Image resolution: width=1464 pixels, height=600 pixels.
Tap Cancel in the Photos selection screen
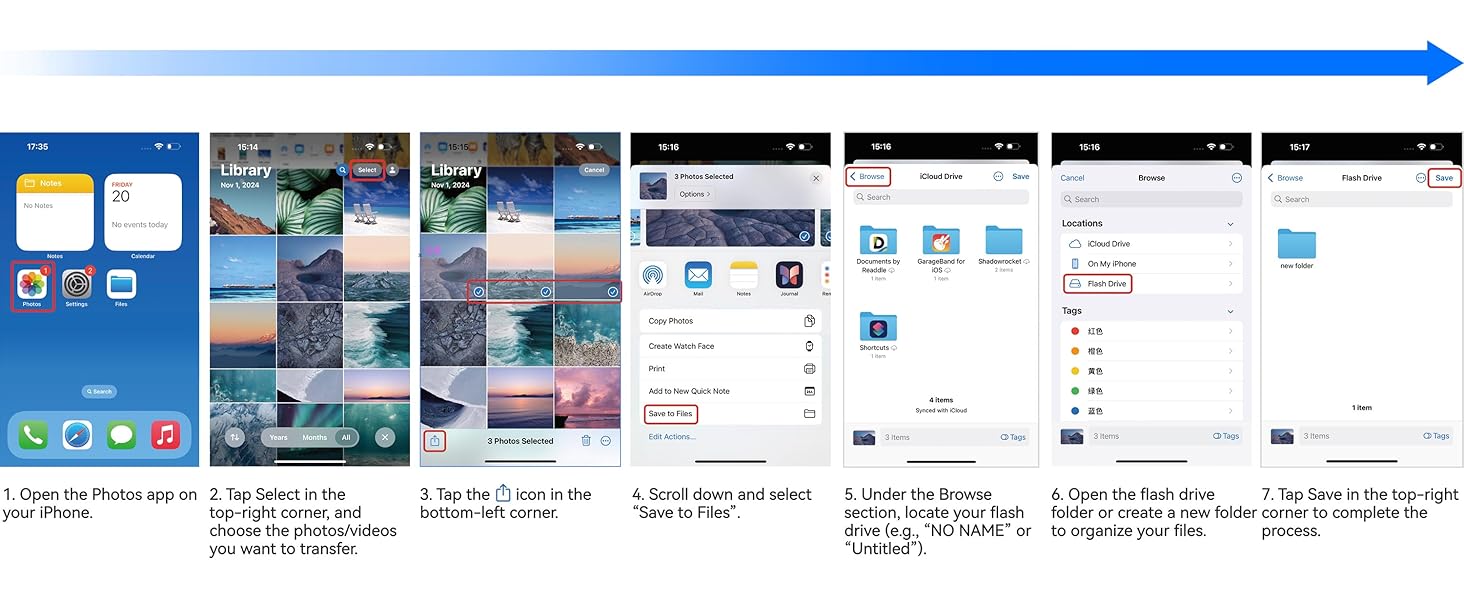pos(594,170)
